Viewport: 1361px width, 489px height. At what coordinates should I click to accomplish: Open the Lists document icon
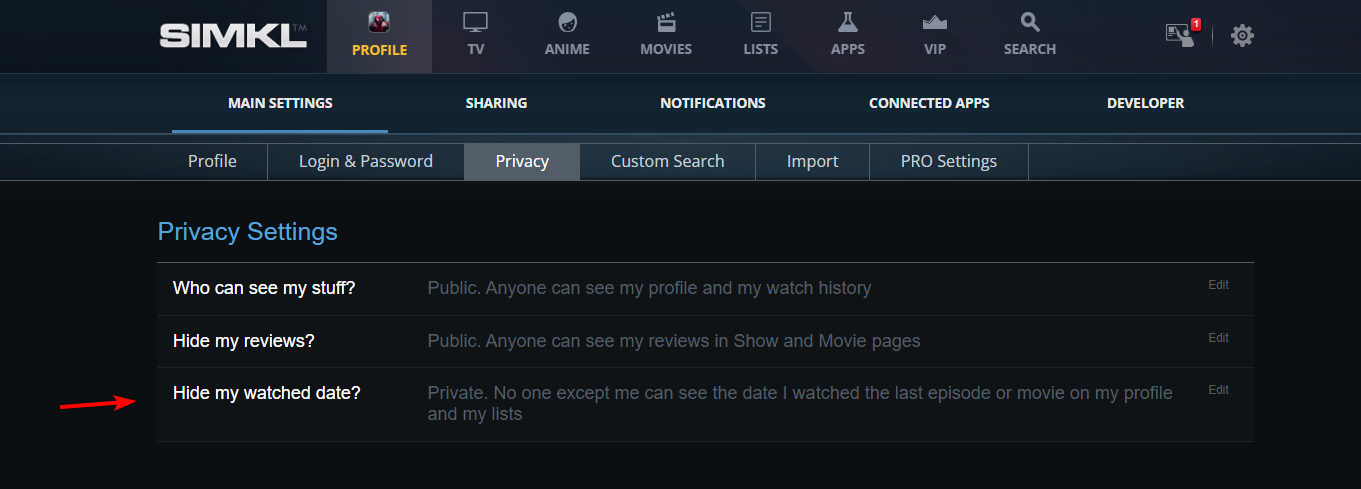pyautogui.click(x=761, y=22)
